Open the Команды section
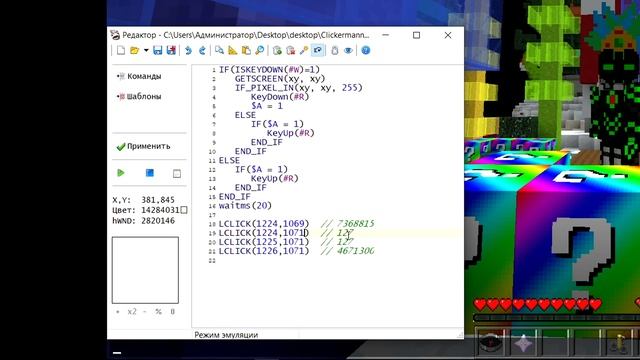640x360 pixels. click(139, 76)
